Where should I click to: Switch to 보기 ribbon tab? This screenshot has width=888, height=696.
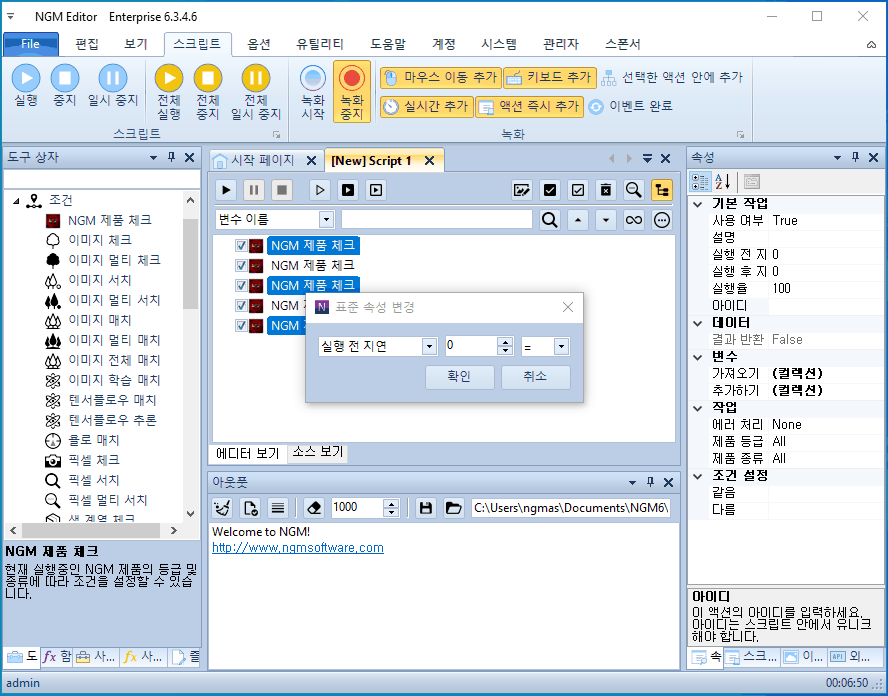pos(136,44)
